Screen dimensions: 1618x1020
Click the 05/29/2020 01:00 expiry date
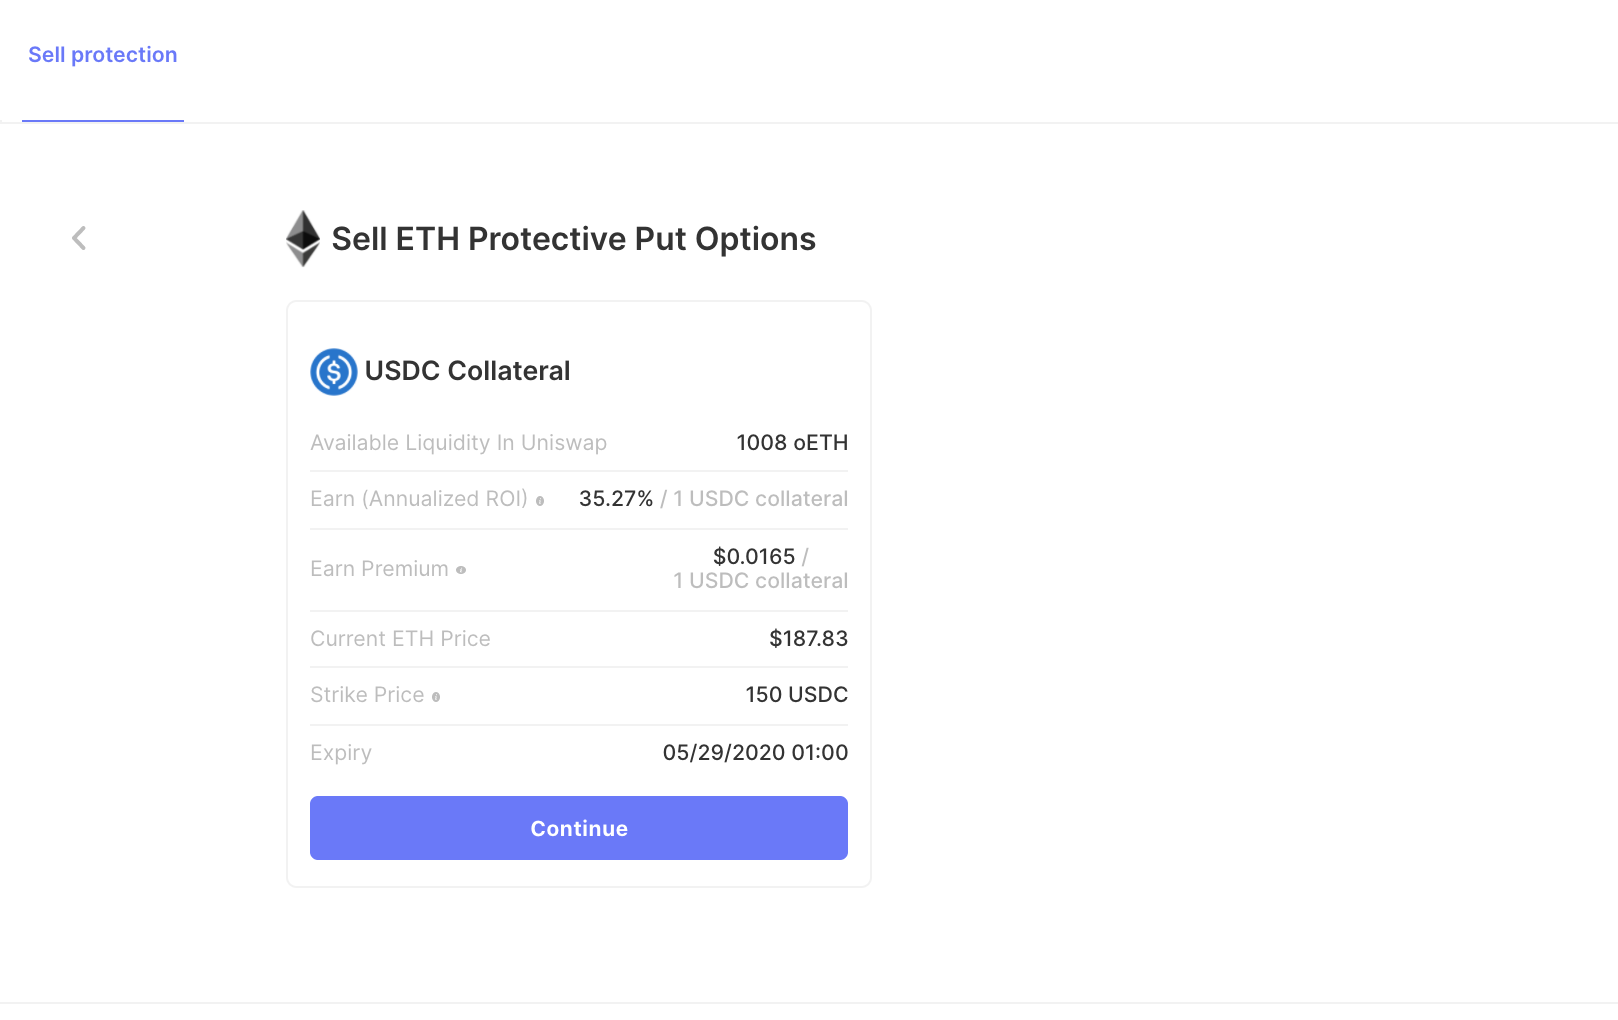click(755, 753)
